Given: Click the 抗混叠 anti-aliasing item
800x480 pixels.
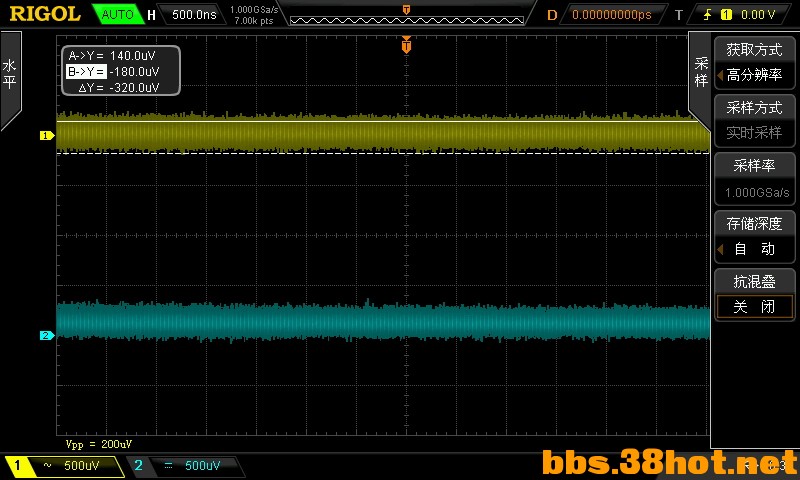Looking at the screenshot, I should [x=754, y=282].
